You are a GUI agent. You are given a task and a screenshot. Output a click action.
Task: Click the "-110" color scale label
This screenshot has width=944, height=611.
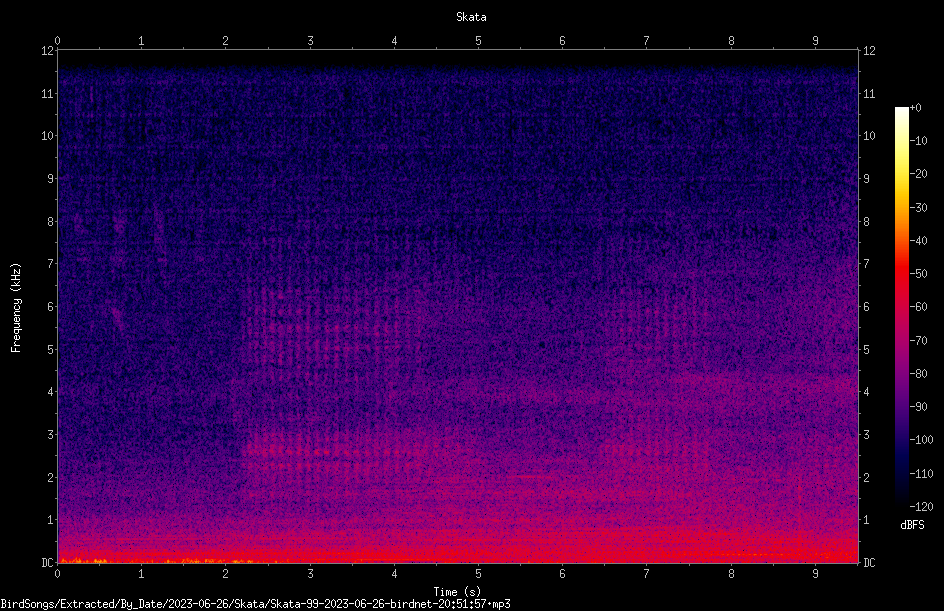[x=921, y=474]
